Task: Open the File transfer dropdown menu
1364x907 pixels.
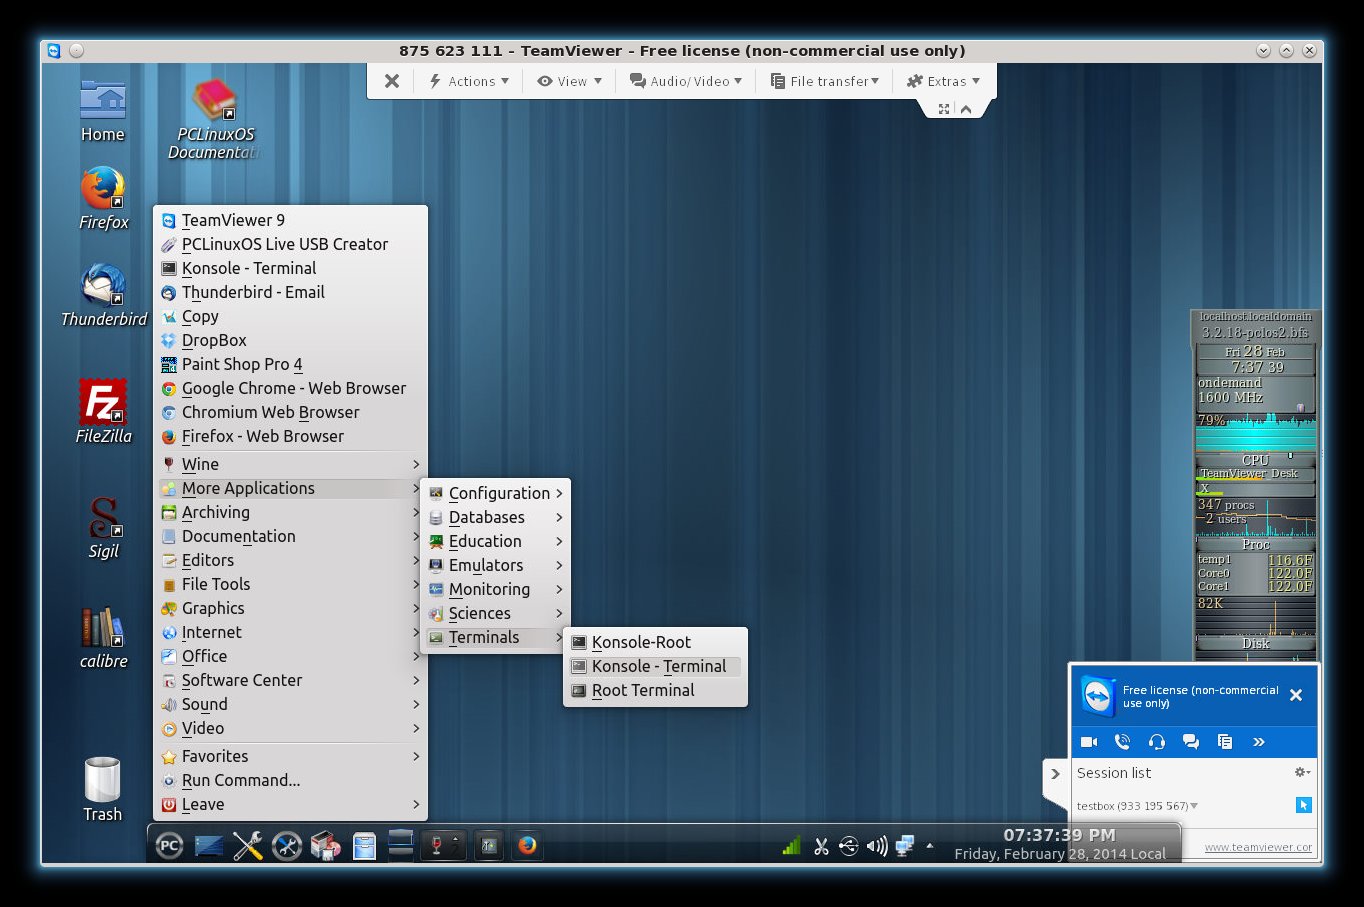Action: point(825,81)
